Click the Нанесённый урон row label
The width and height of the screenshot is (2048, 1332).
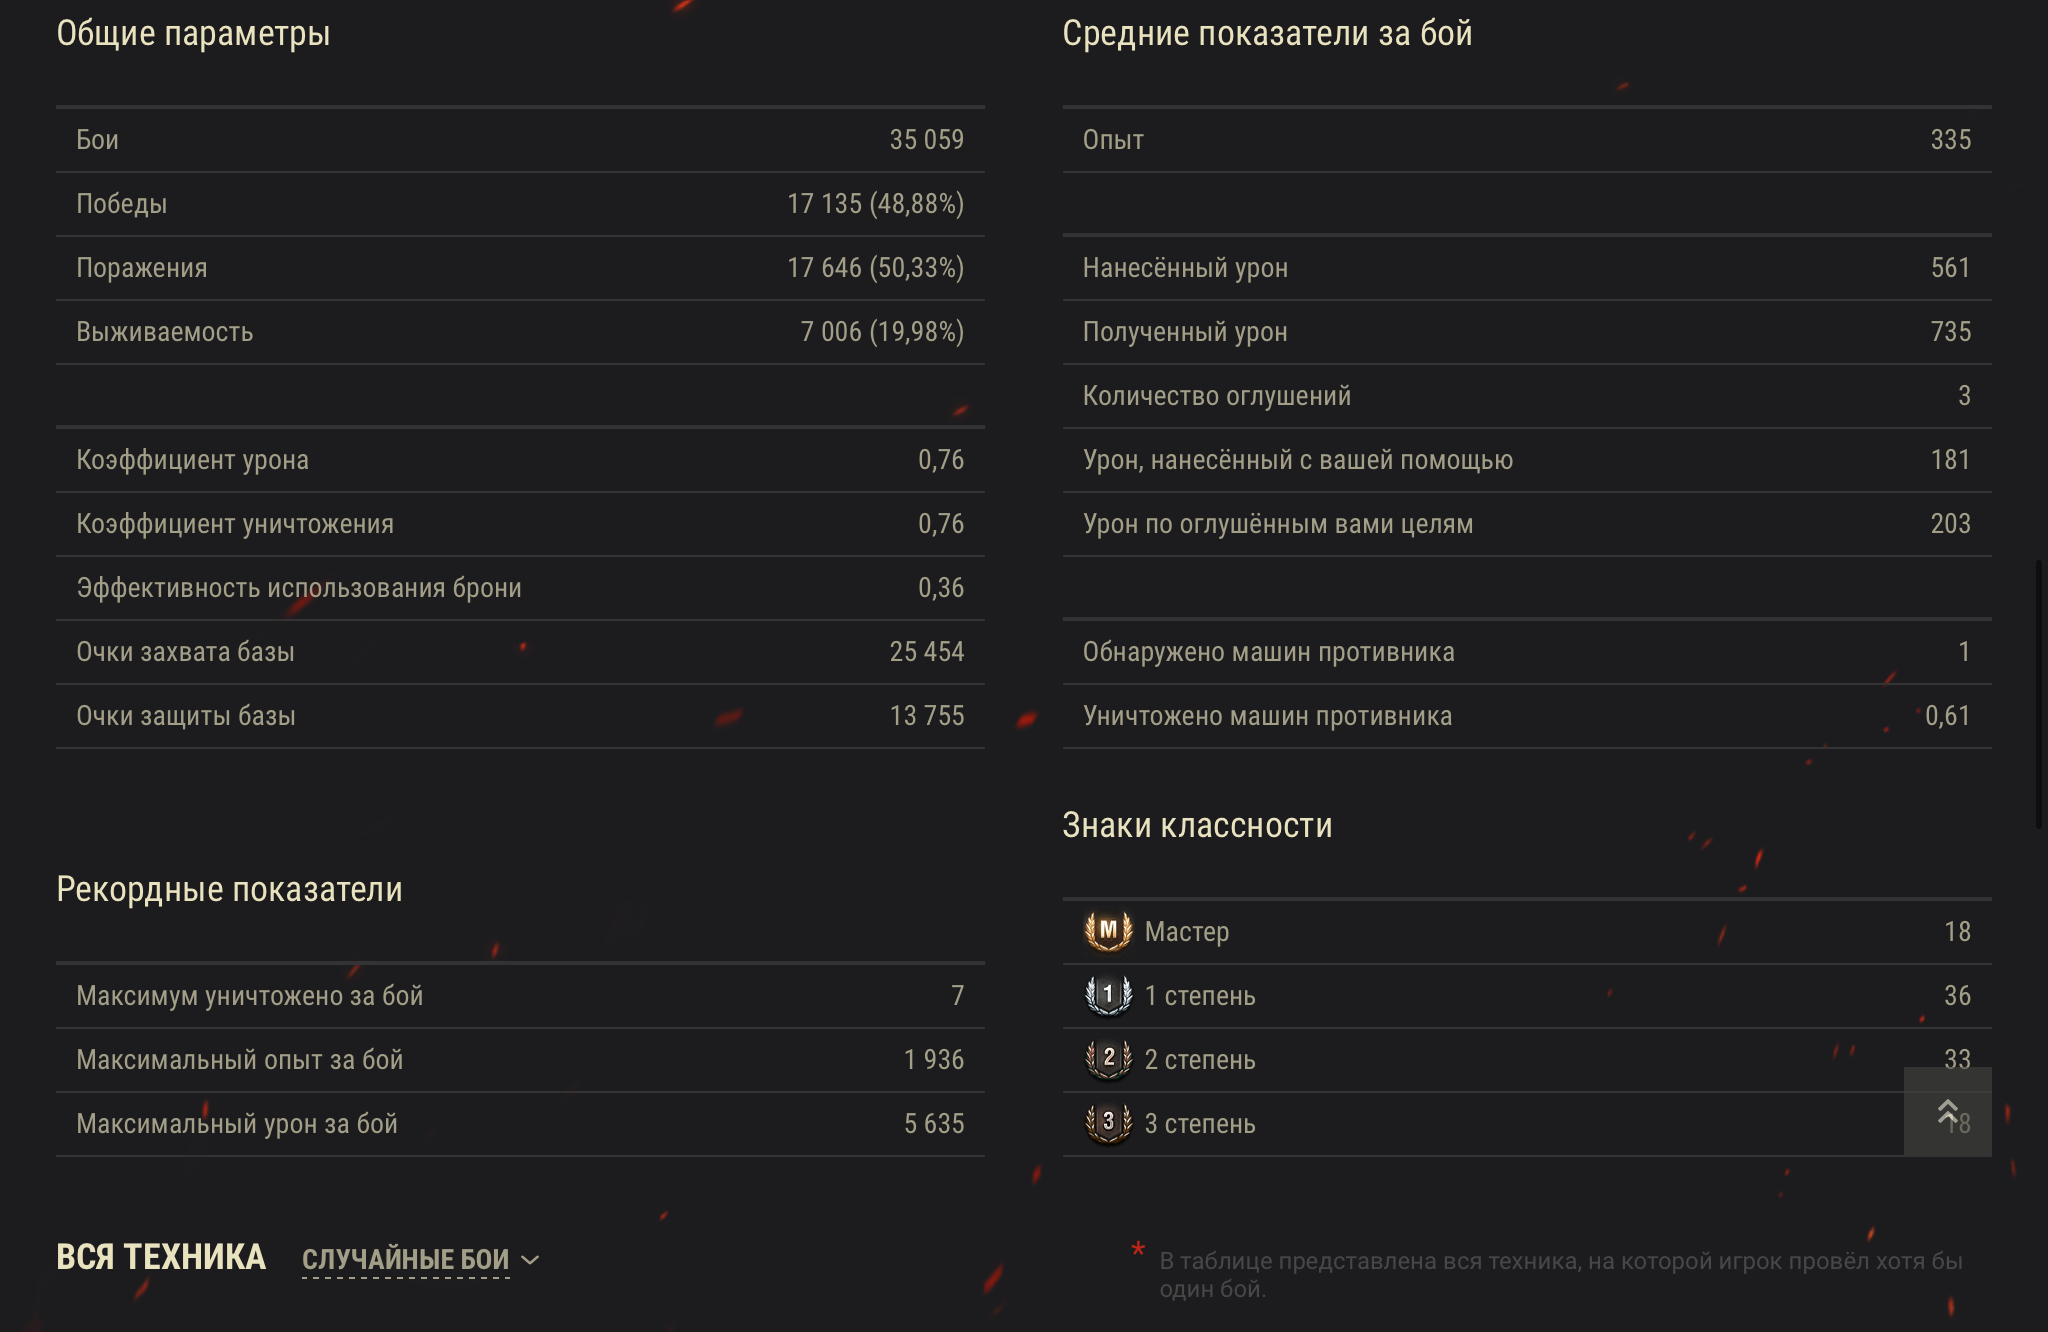click(1185, 268)
